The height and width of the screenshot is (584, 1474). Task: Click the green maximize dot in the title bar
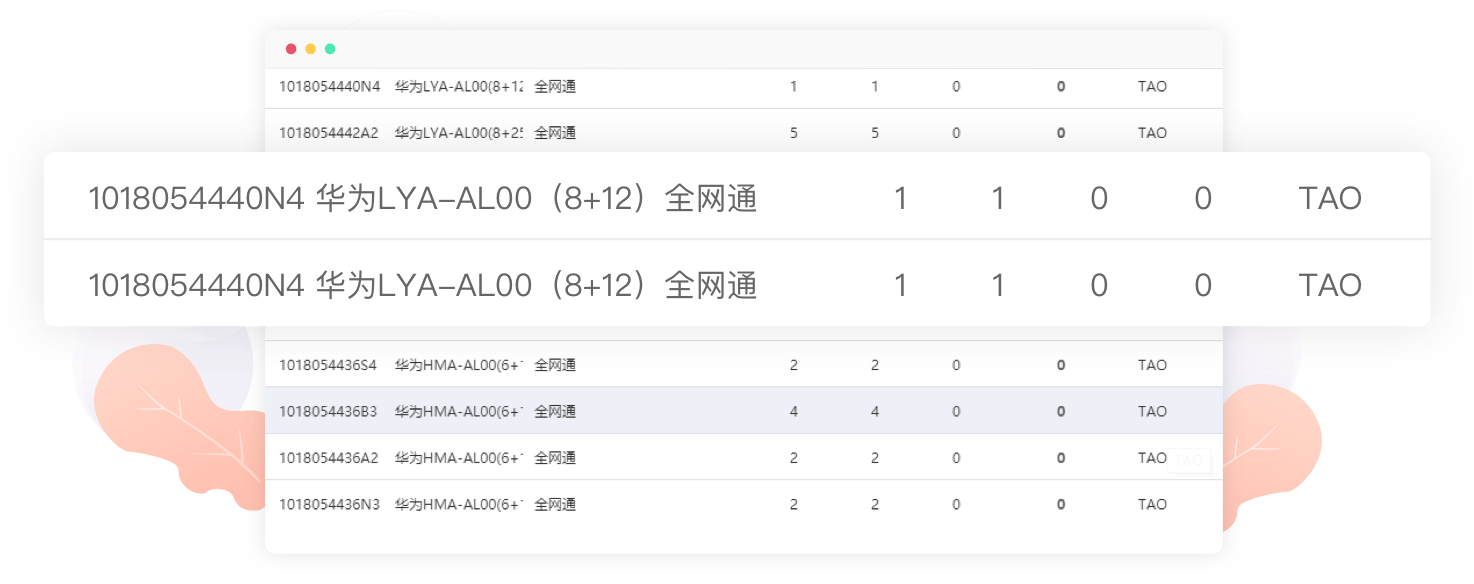tap(330, 49)
